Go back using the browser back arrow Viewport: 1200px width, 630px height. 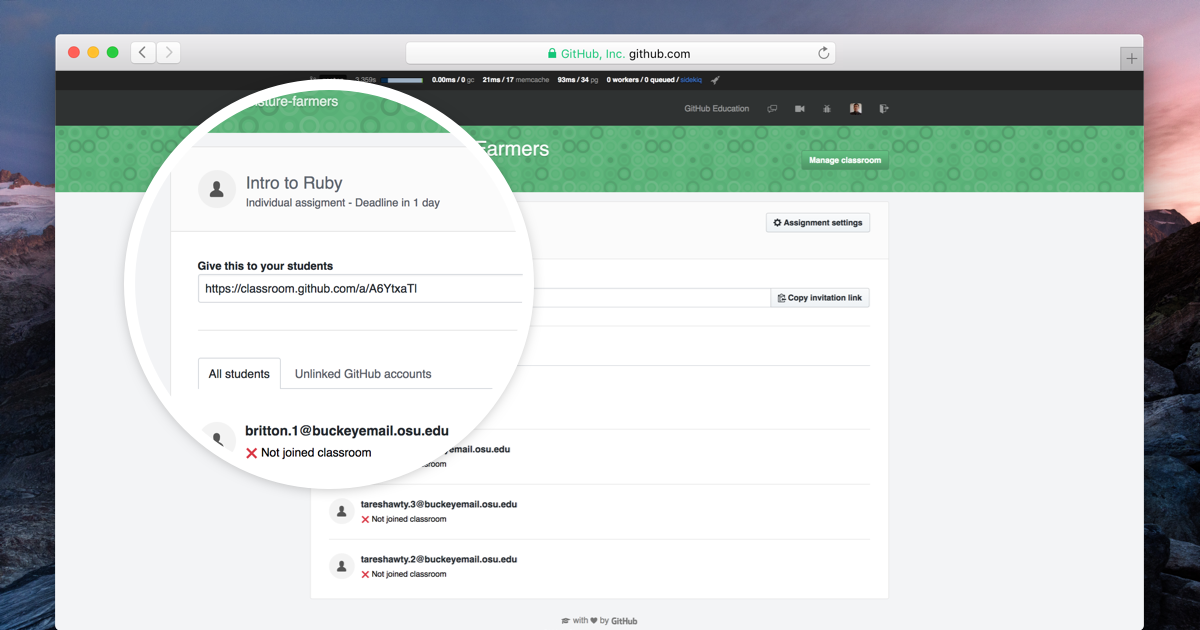(143, 53)
